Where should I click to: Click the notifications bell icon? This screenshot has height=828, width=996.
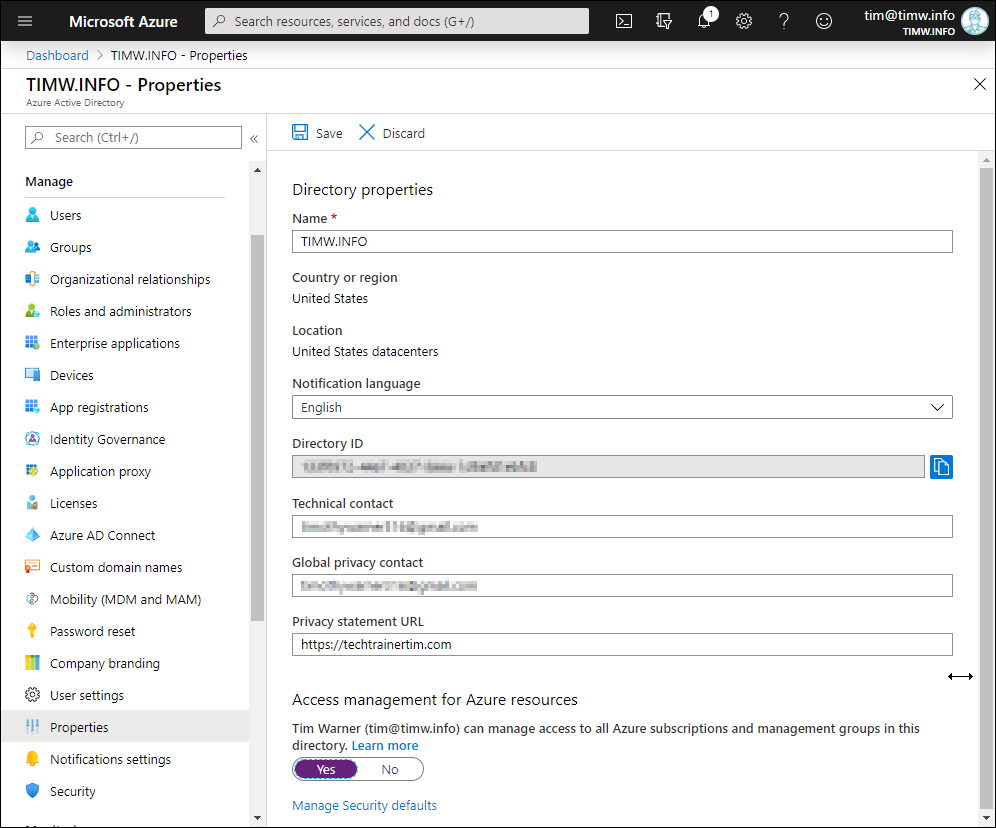(704, 21)
